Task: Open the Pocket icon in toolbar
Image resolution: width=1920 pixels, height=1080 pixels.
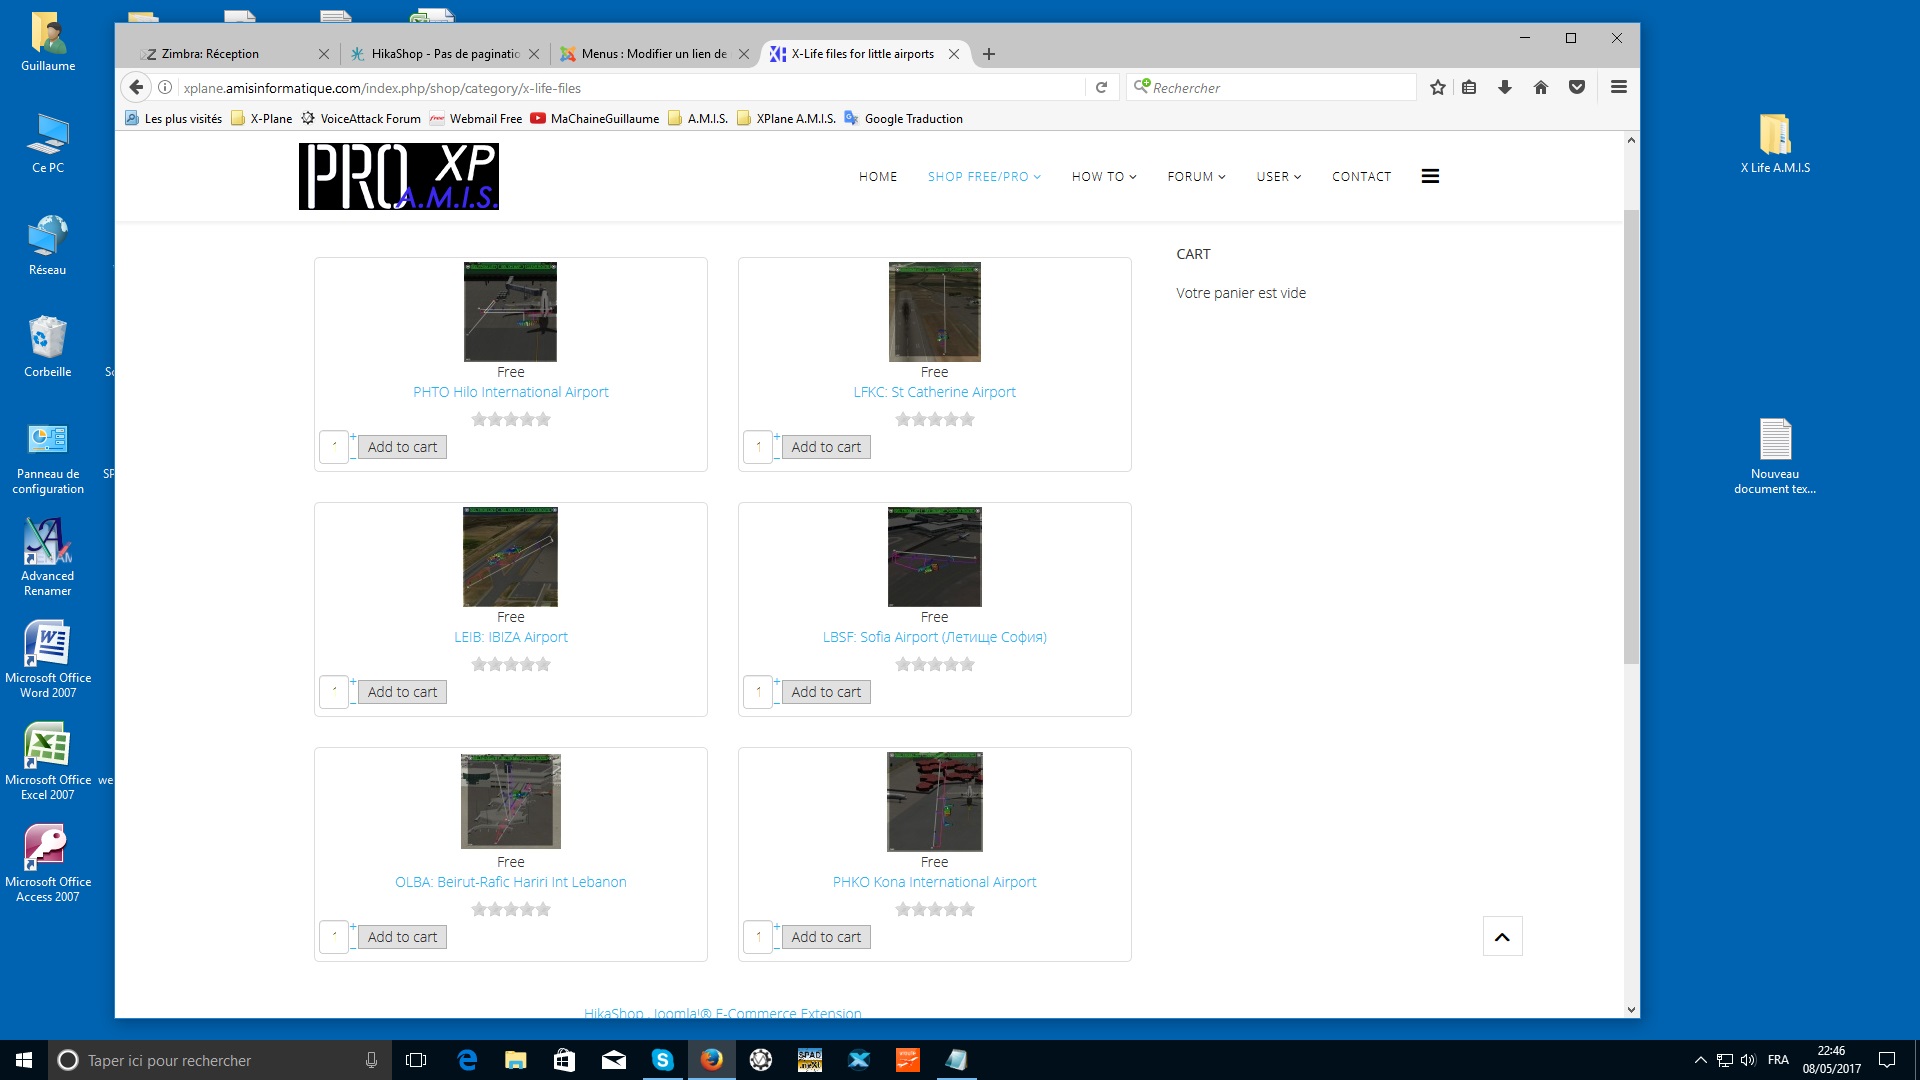Action: [1577, 88]
